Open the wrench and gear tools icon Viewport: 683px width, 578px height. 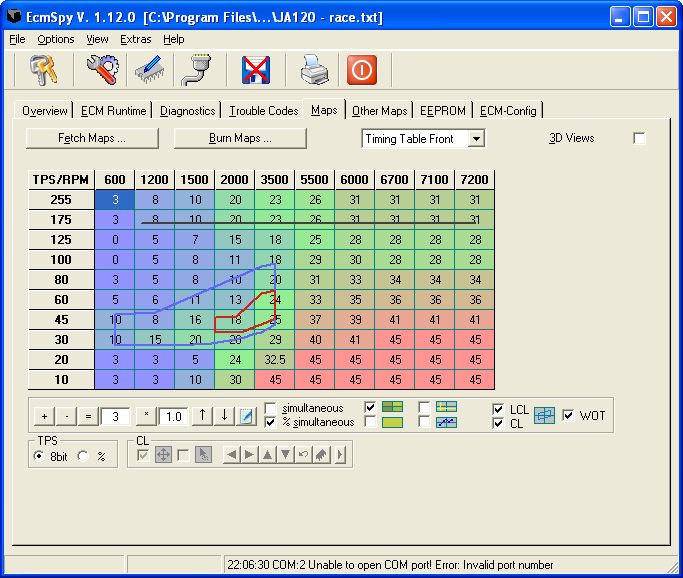[x=101, y=69]
